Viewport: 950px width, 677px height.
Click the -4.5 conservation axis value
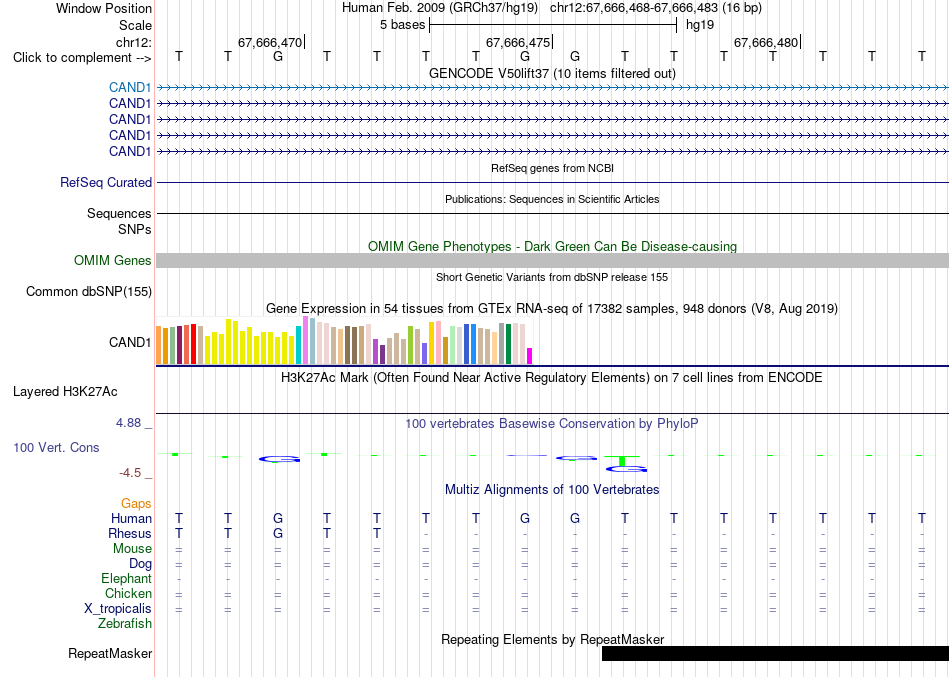(130, 473)
